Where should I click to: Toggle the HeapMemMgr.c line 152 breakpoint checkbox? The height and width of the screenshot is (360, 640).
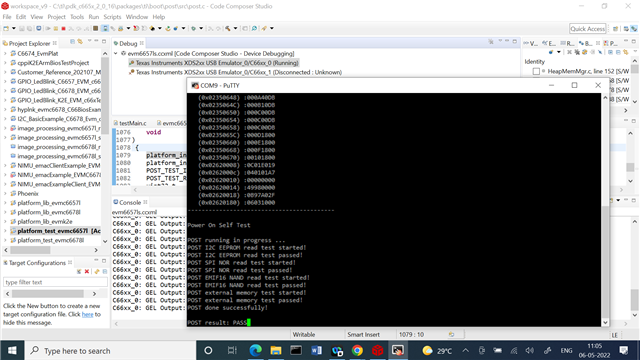[536, 71]
